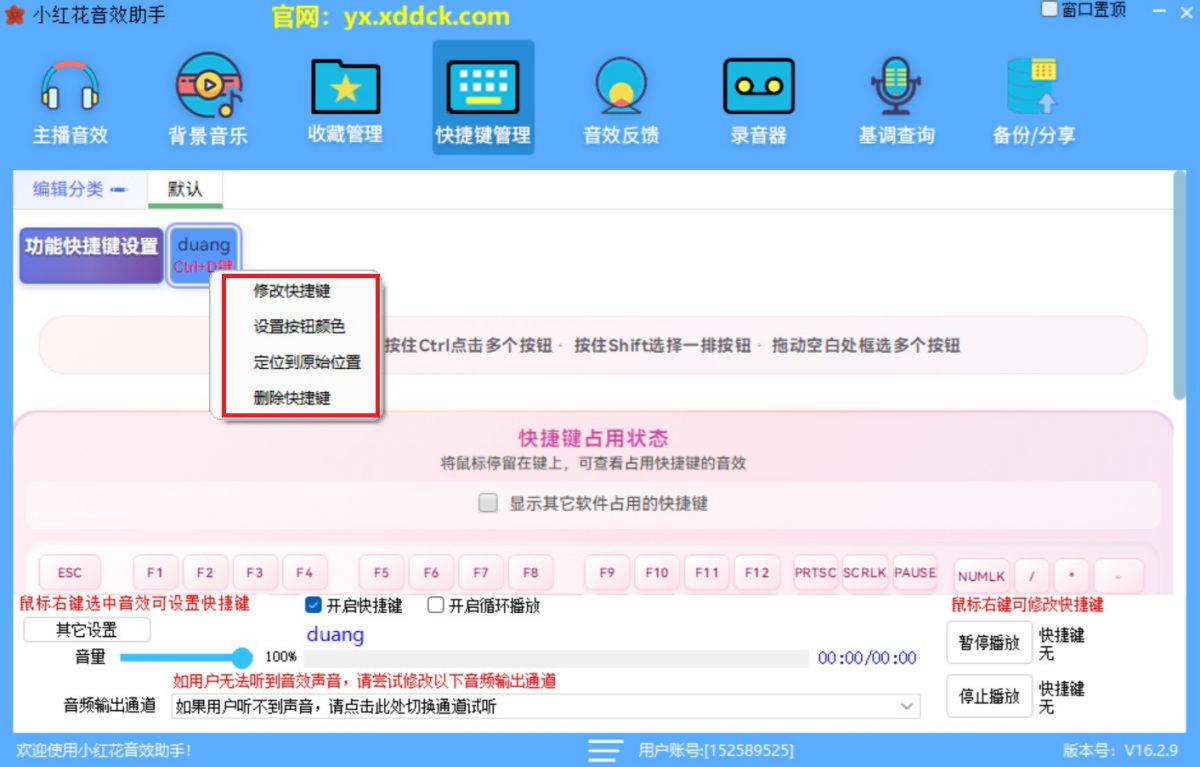Image resolution: width=1200 pixels, height=767 pixels.
Task: Enable 开启循环播放 loop playback
Action: click(x=437, y=605)
